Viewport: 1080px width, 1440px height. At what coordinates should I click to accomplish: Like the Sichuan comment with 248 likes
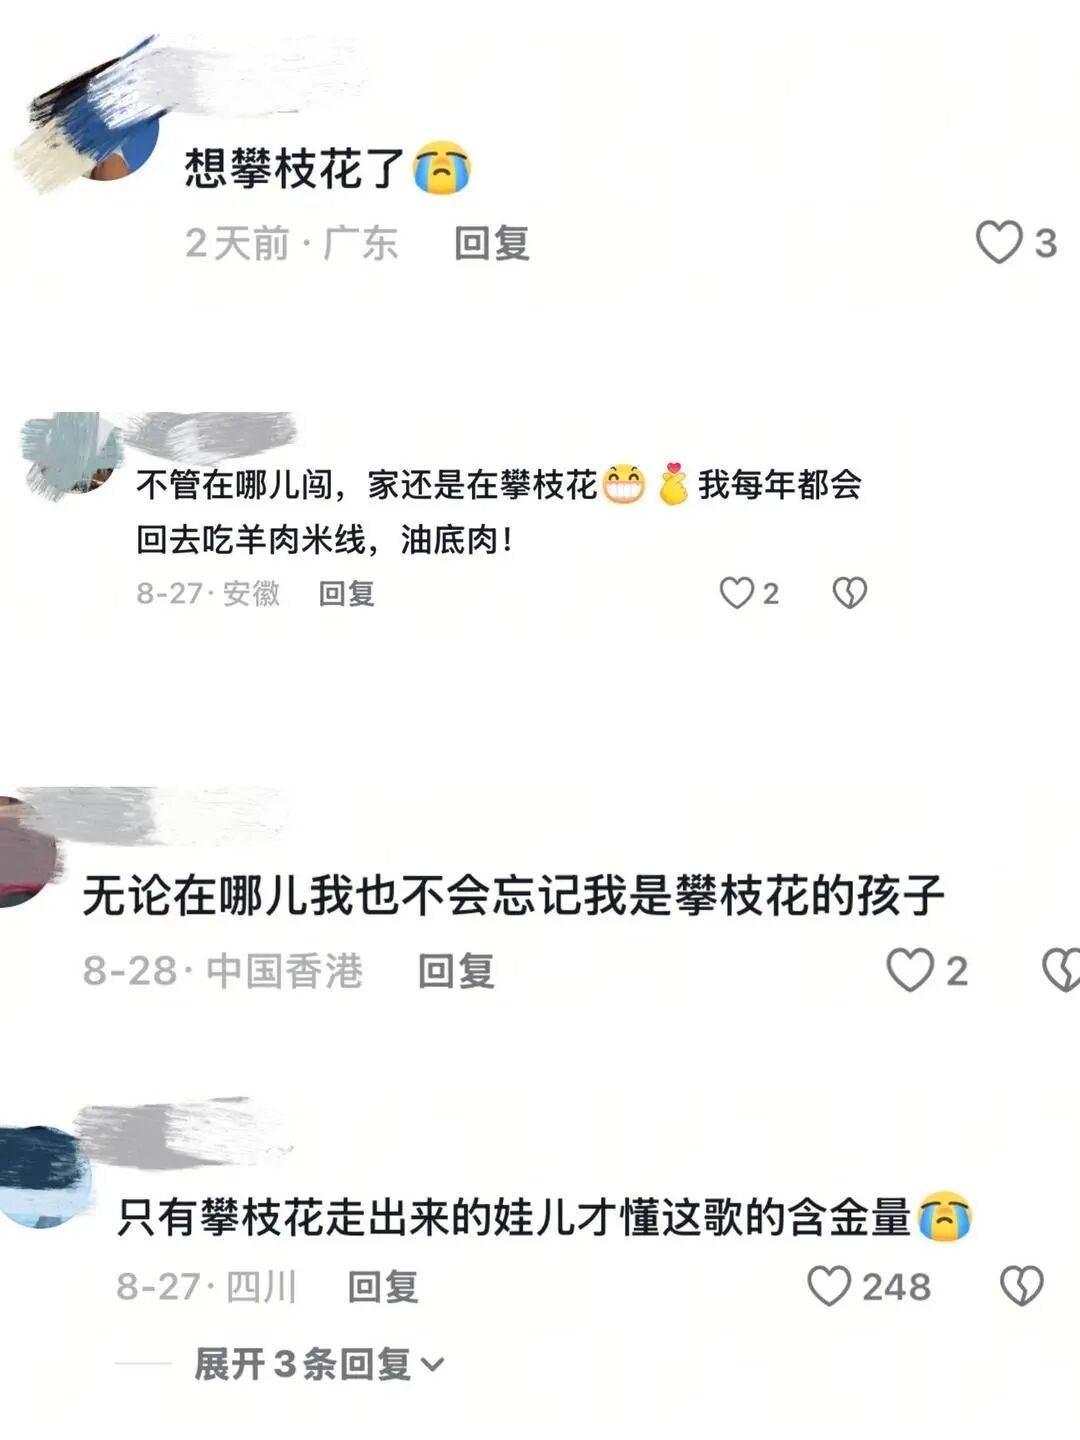829,1286
